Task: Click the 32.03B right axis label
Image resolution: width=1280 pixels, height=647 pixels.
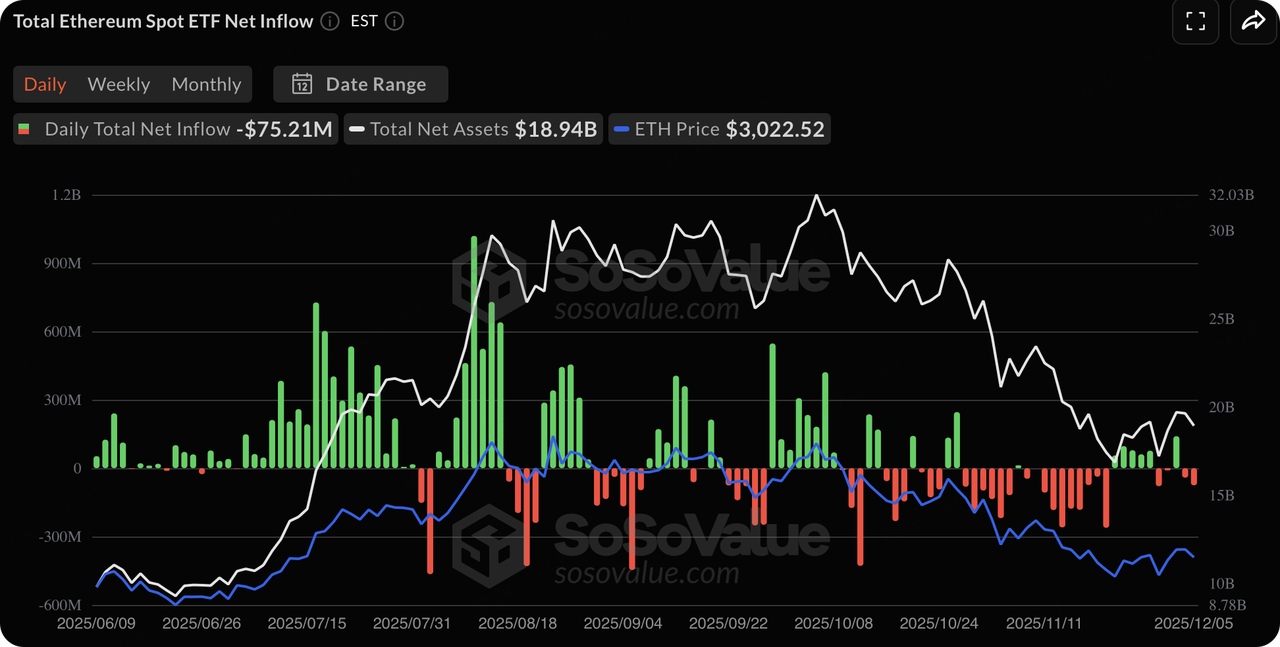Action: [x=1231, y=195]
